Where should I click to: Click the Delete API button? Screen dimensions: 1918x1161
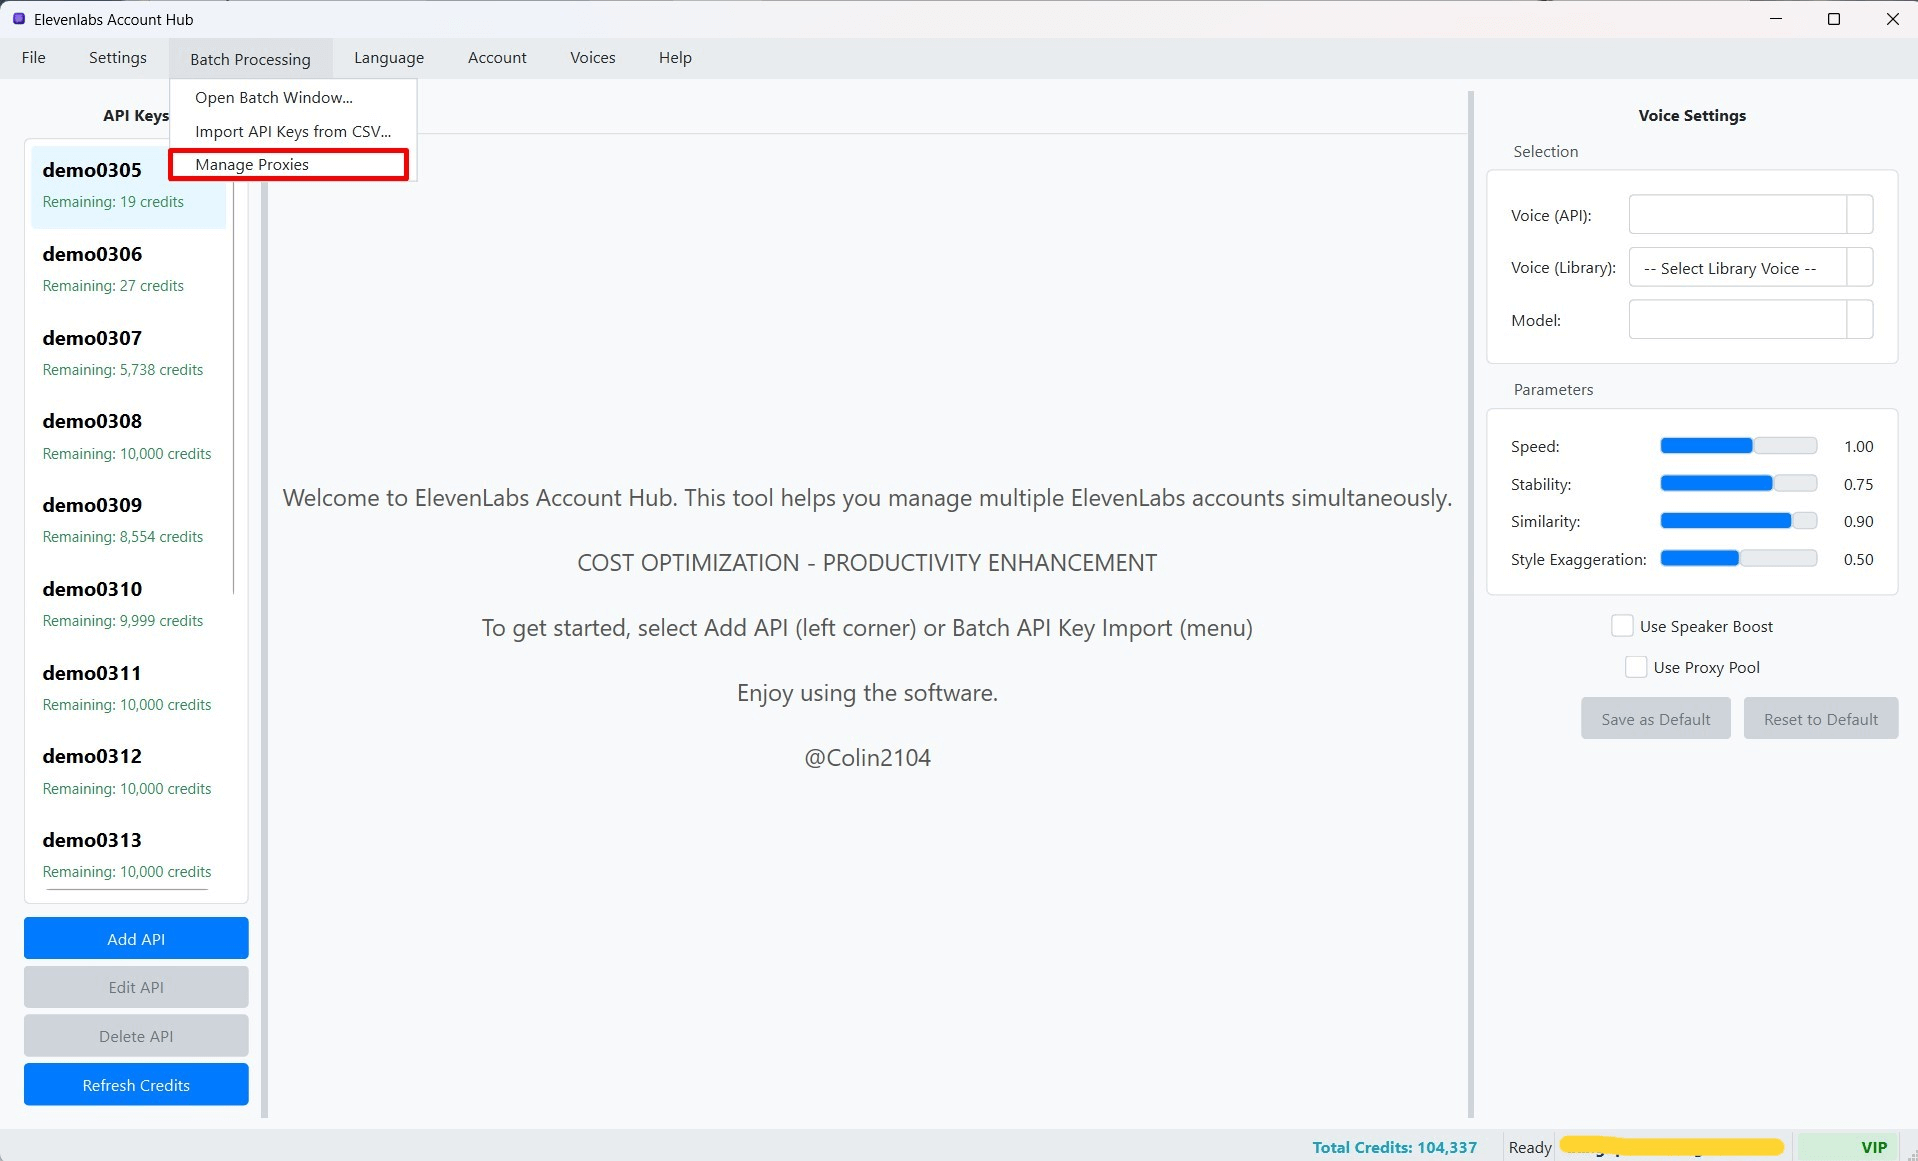tap(136, 1036)
